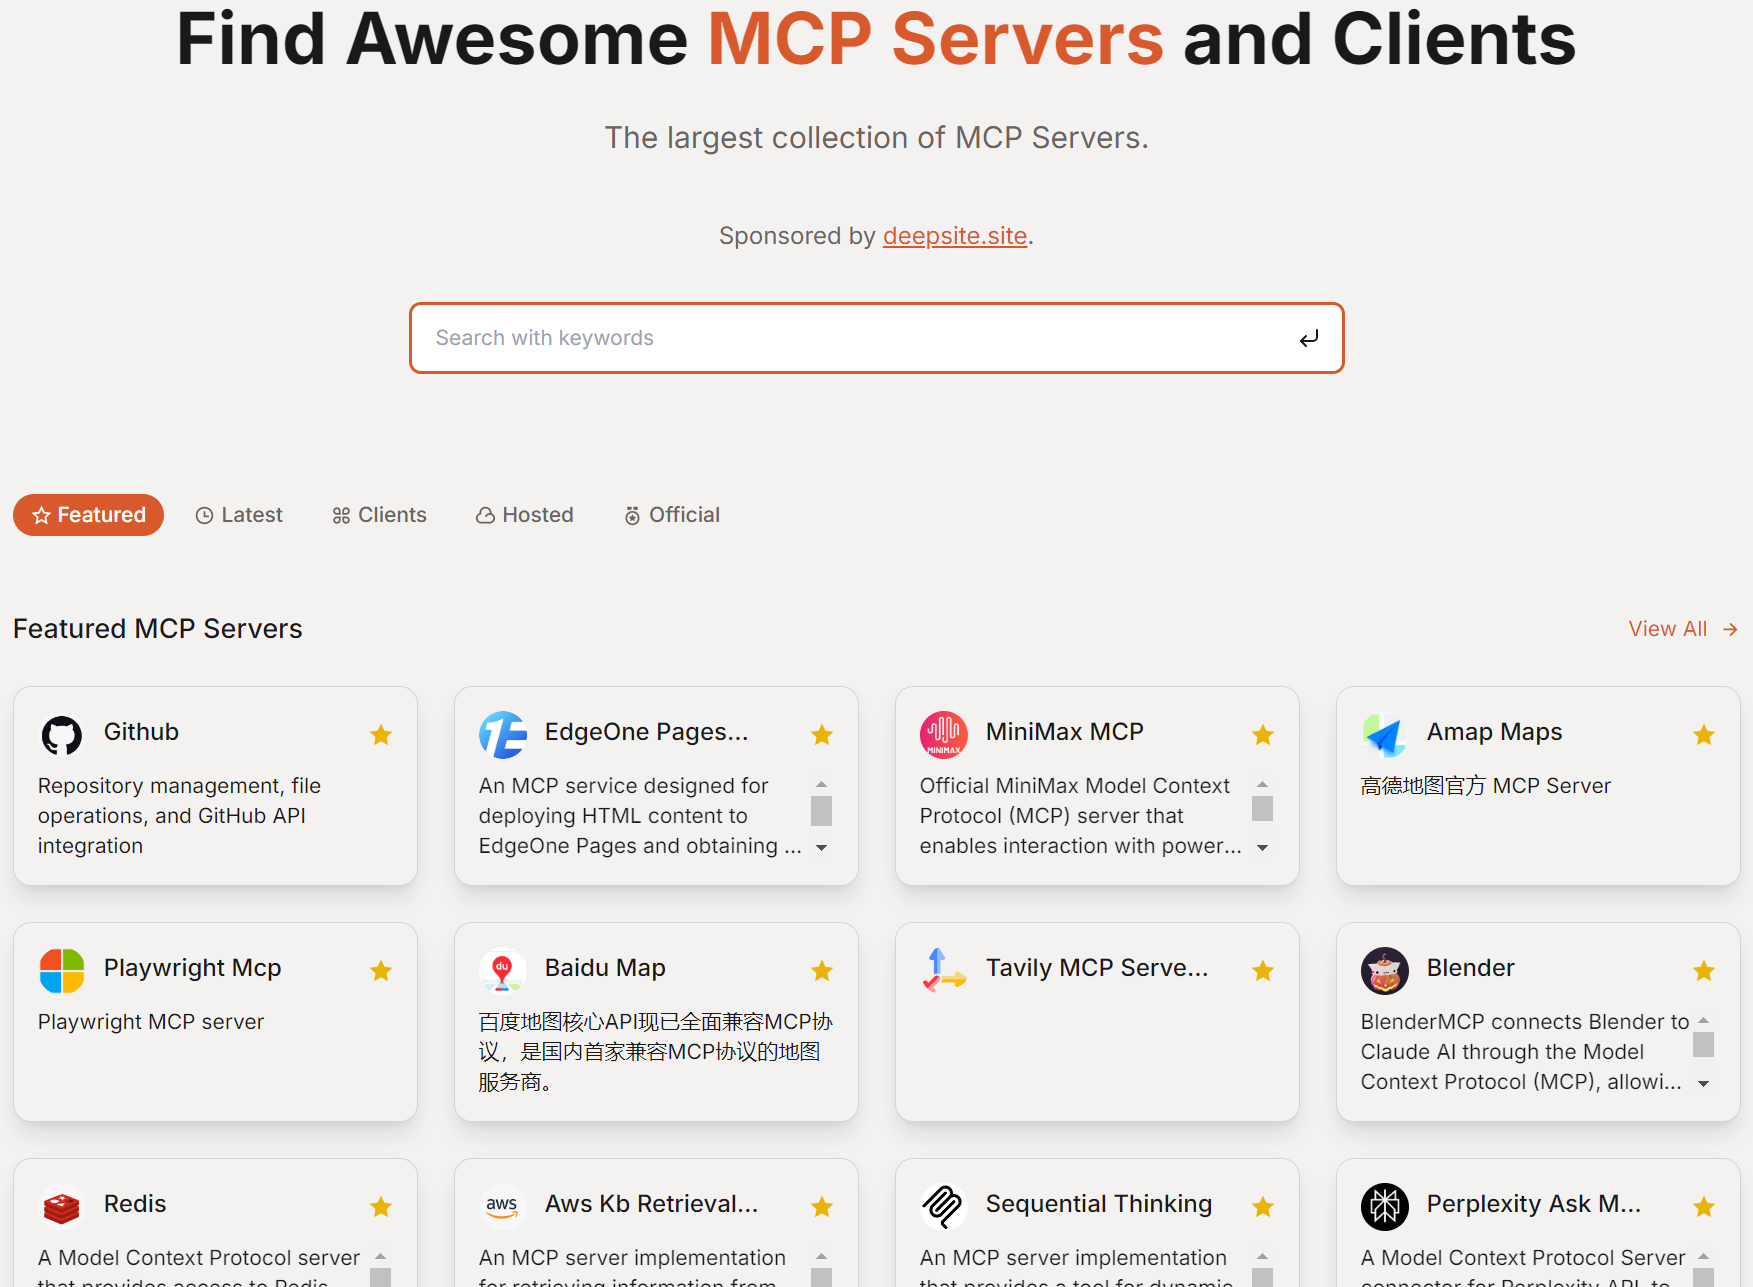Click the Redis red stack logo
Viewport: 1753px width, 1287px height.
click(x=62, y=1208)
